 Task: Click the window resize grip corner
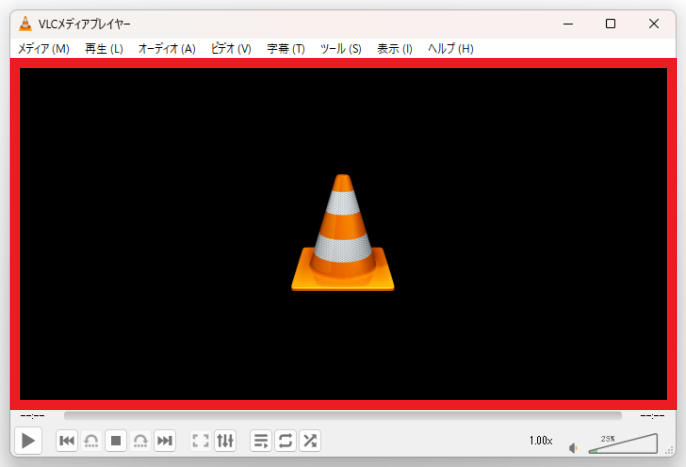[x=669, y=450]
